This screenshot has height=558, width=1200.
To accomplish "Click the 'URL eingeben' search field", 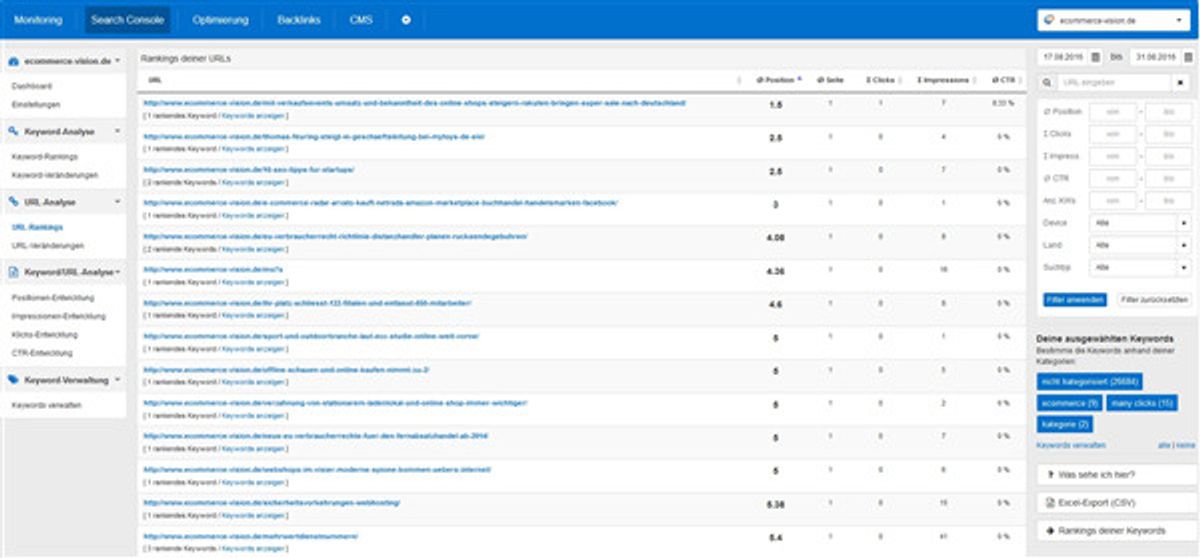I will coord(1116,82).
